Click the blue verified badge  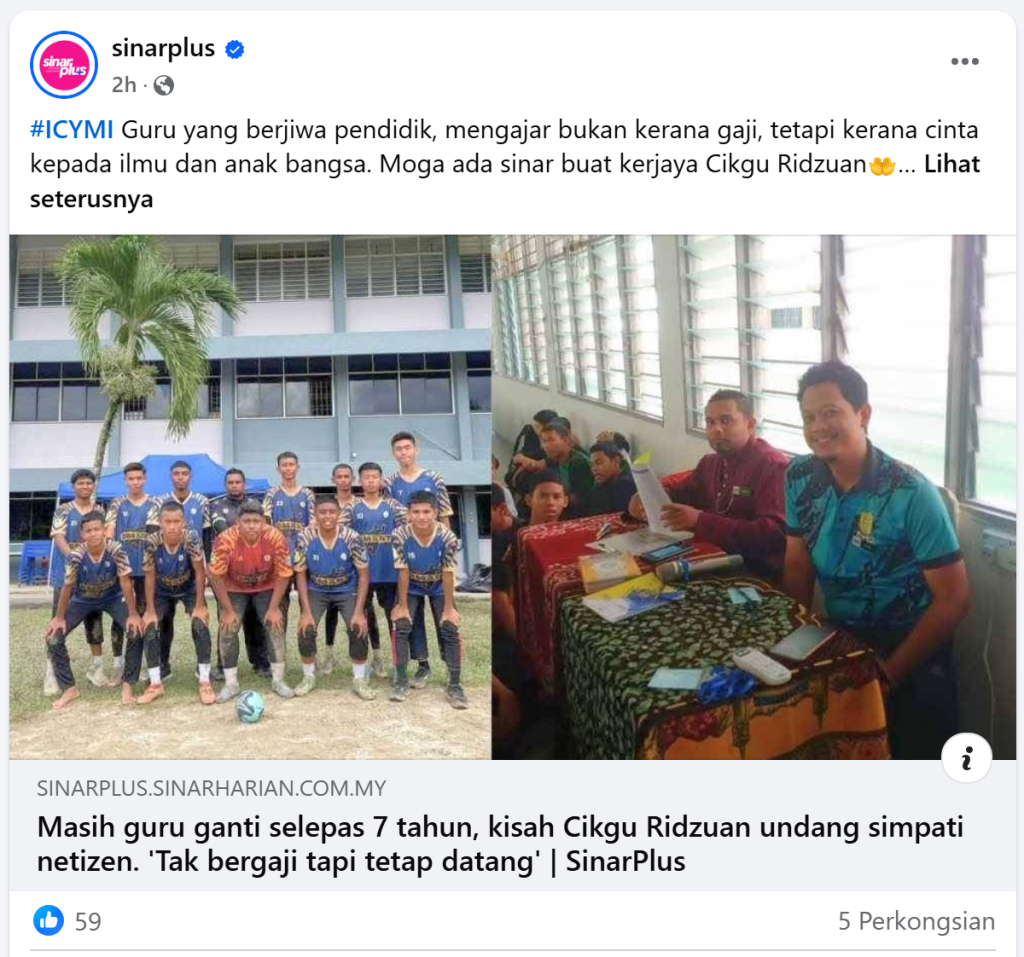234,49
